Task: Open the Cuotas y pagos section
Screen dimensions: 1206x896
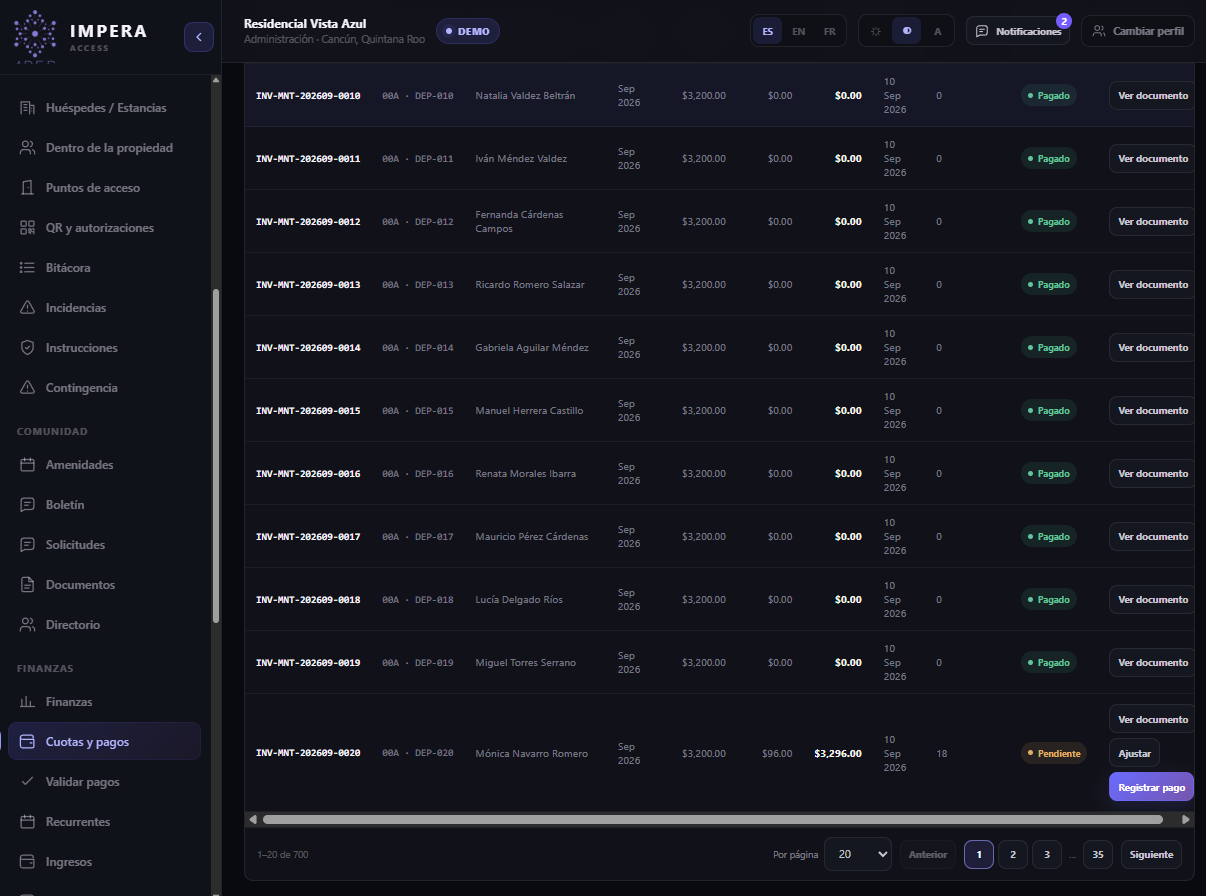Action: (105, 742)
